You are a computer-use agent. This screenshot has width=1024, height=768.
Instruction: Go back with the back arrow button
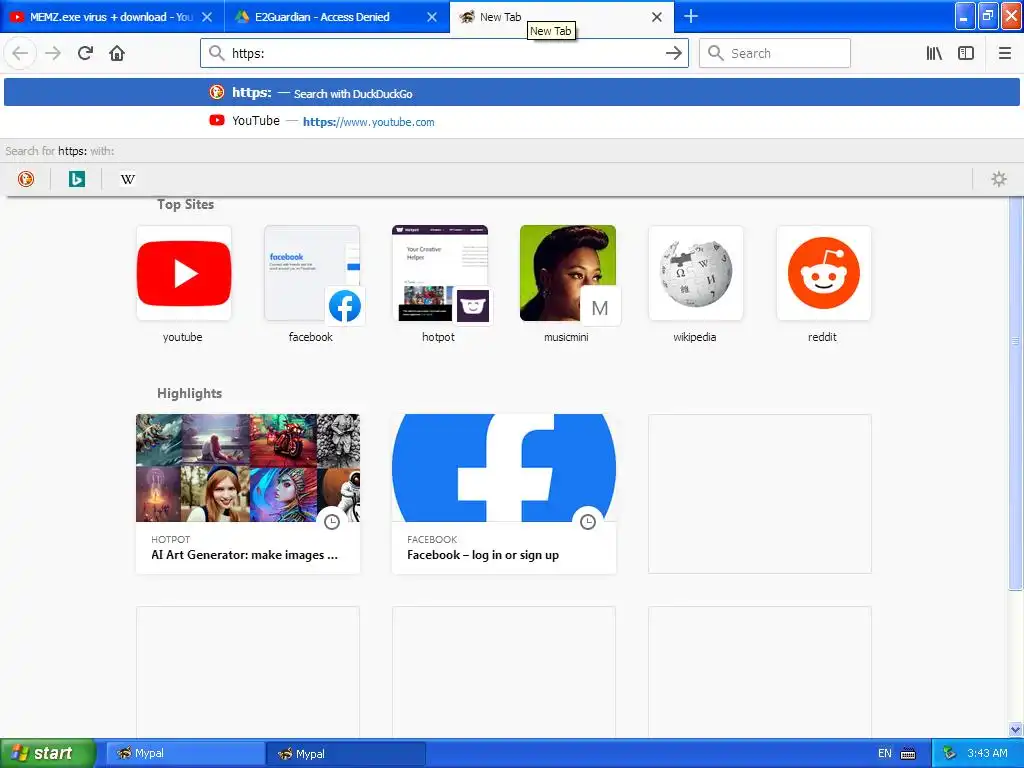pos(20,53)
